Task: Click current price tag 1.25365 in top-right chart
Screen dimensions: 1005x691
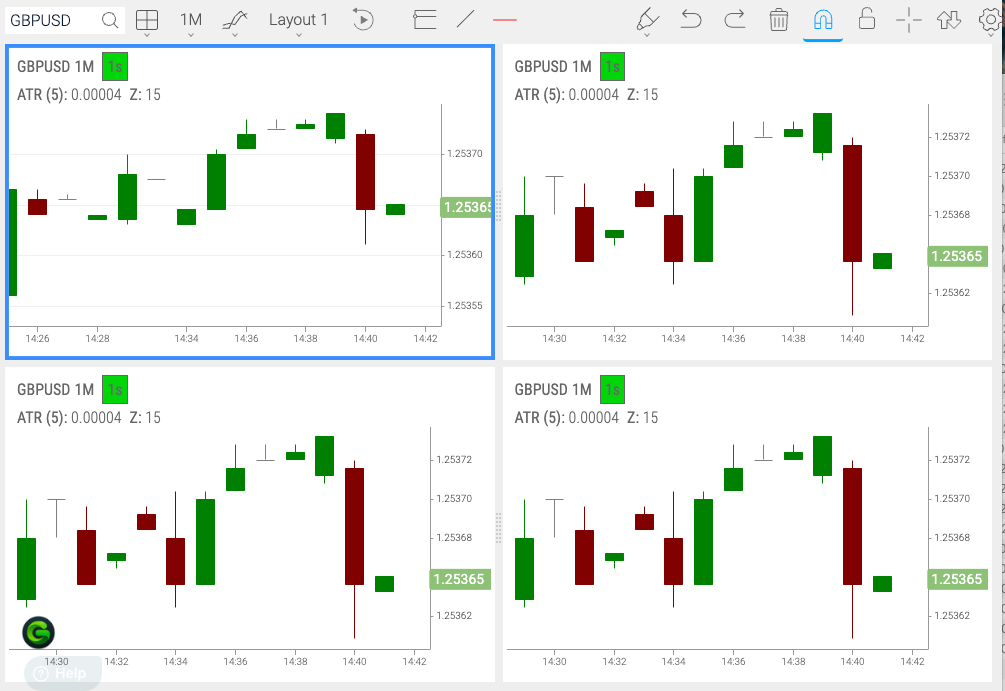Action: [957, 256]
